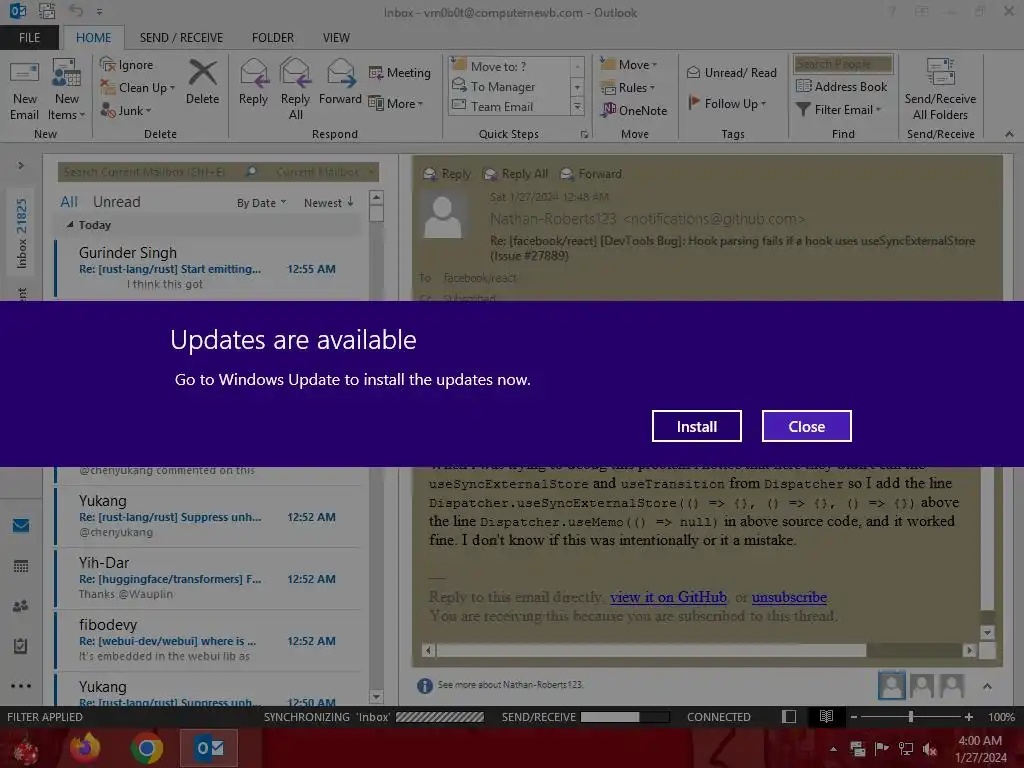Show All messages filter
This screenshot has height=768, width=1024.
(x=69, y=202)
